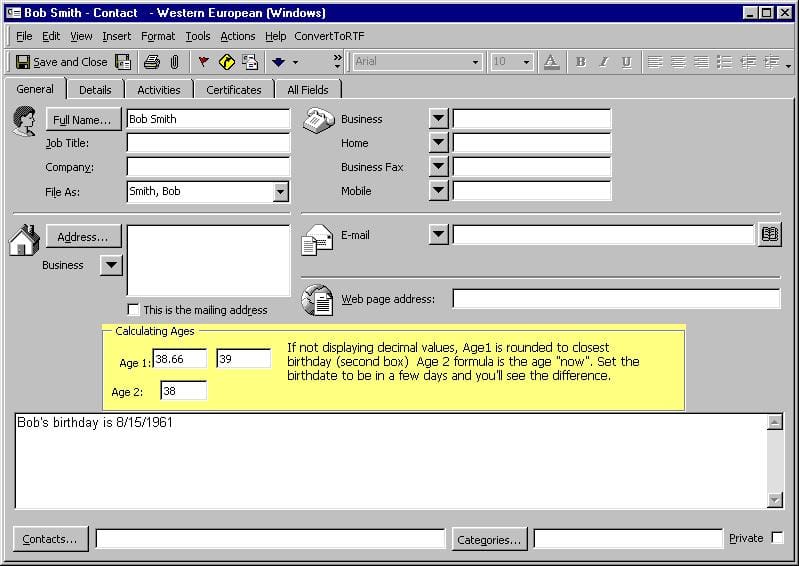Switch to the Certificates tab

[x=234, y=90]
